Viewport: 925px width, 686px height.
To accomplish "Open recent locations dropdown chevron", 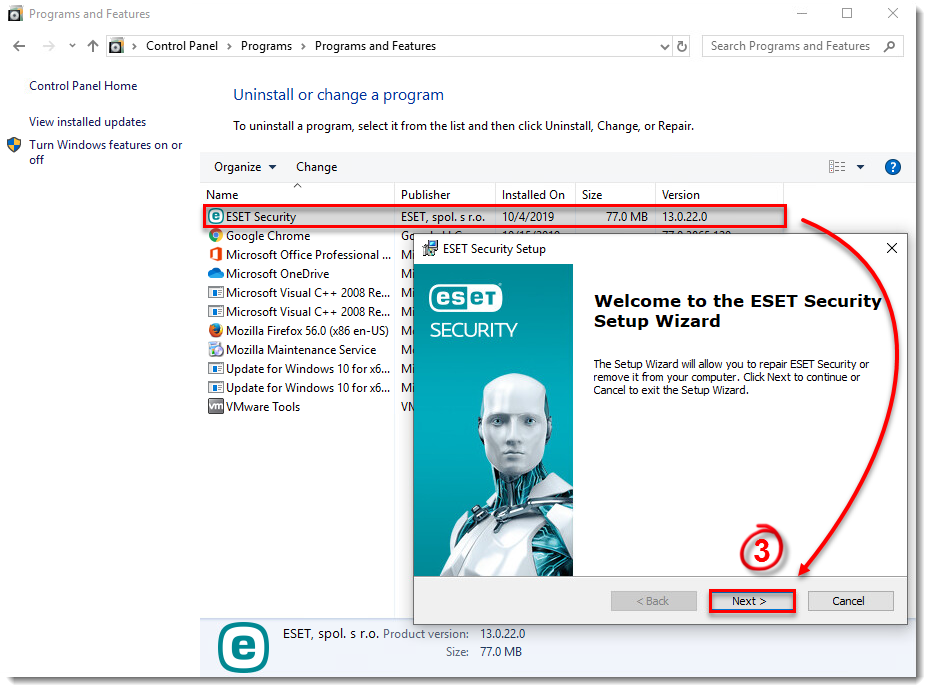I will pos(72,45).
